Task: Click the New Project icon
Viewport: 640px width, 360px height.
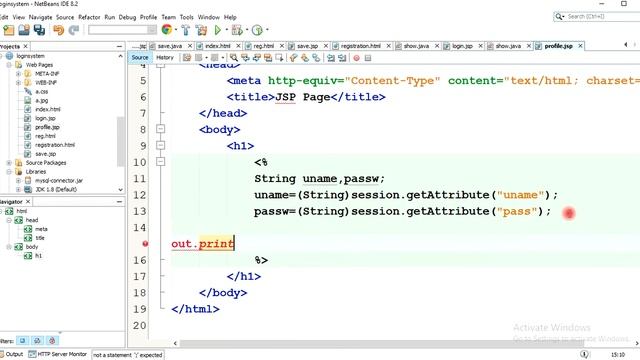Action: point(9,30)
